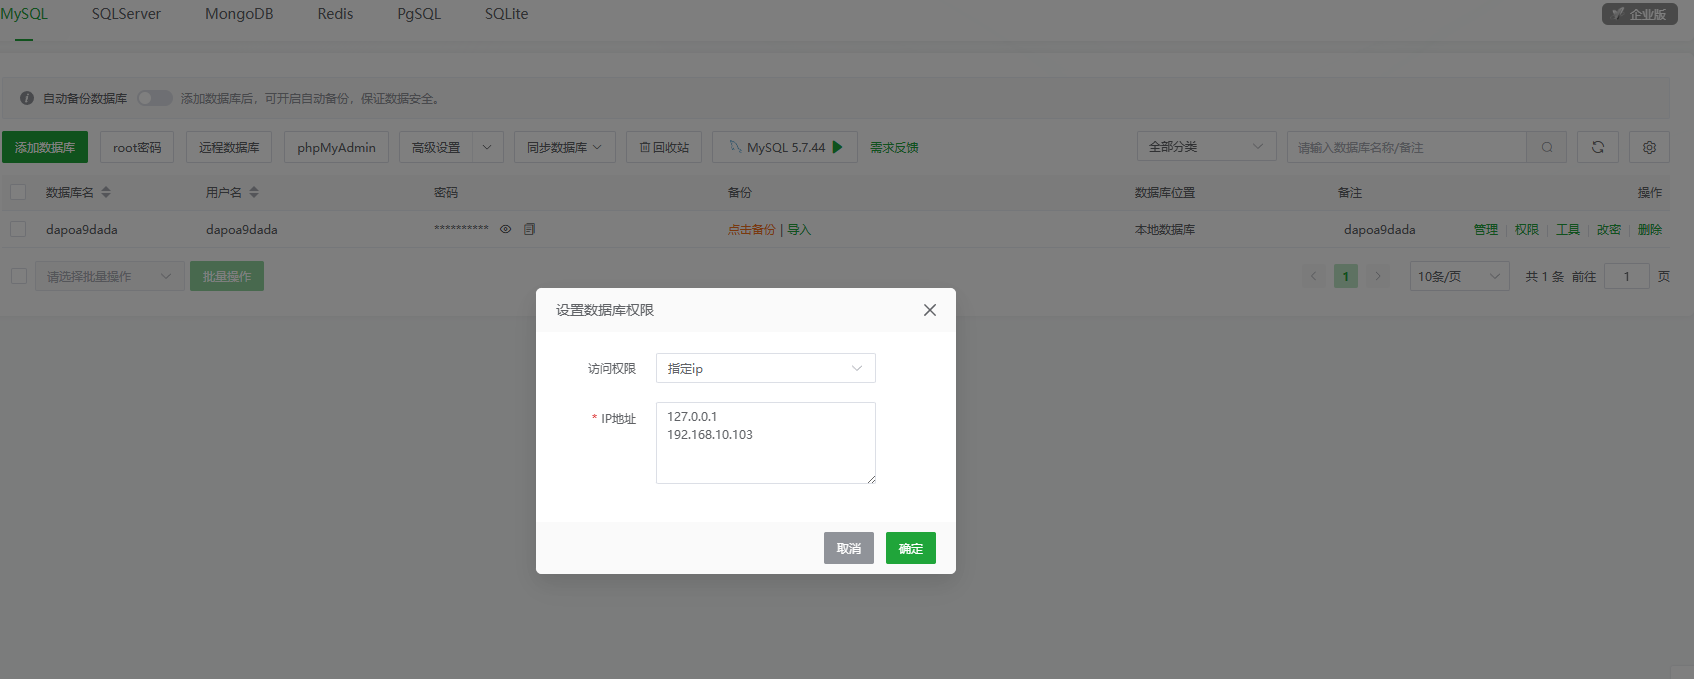Click the go-to page number field
The width and height of the screenshot is (1694, 679).
[1627, 276]
